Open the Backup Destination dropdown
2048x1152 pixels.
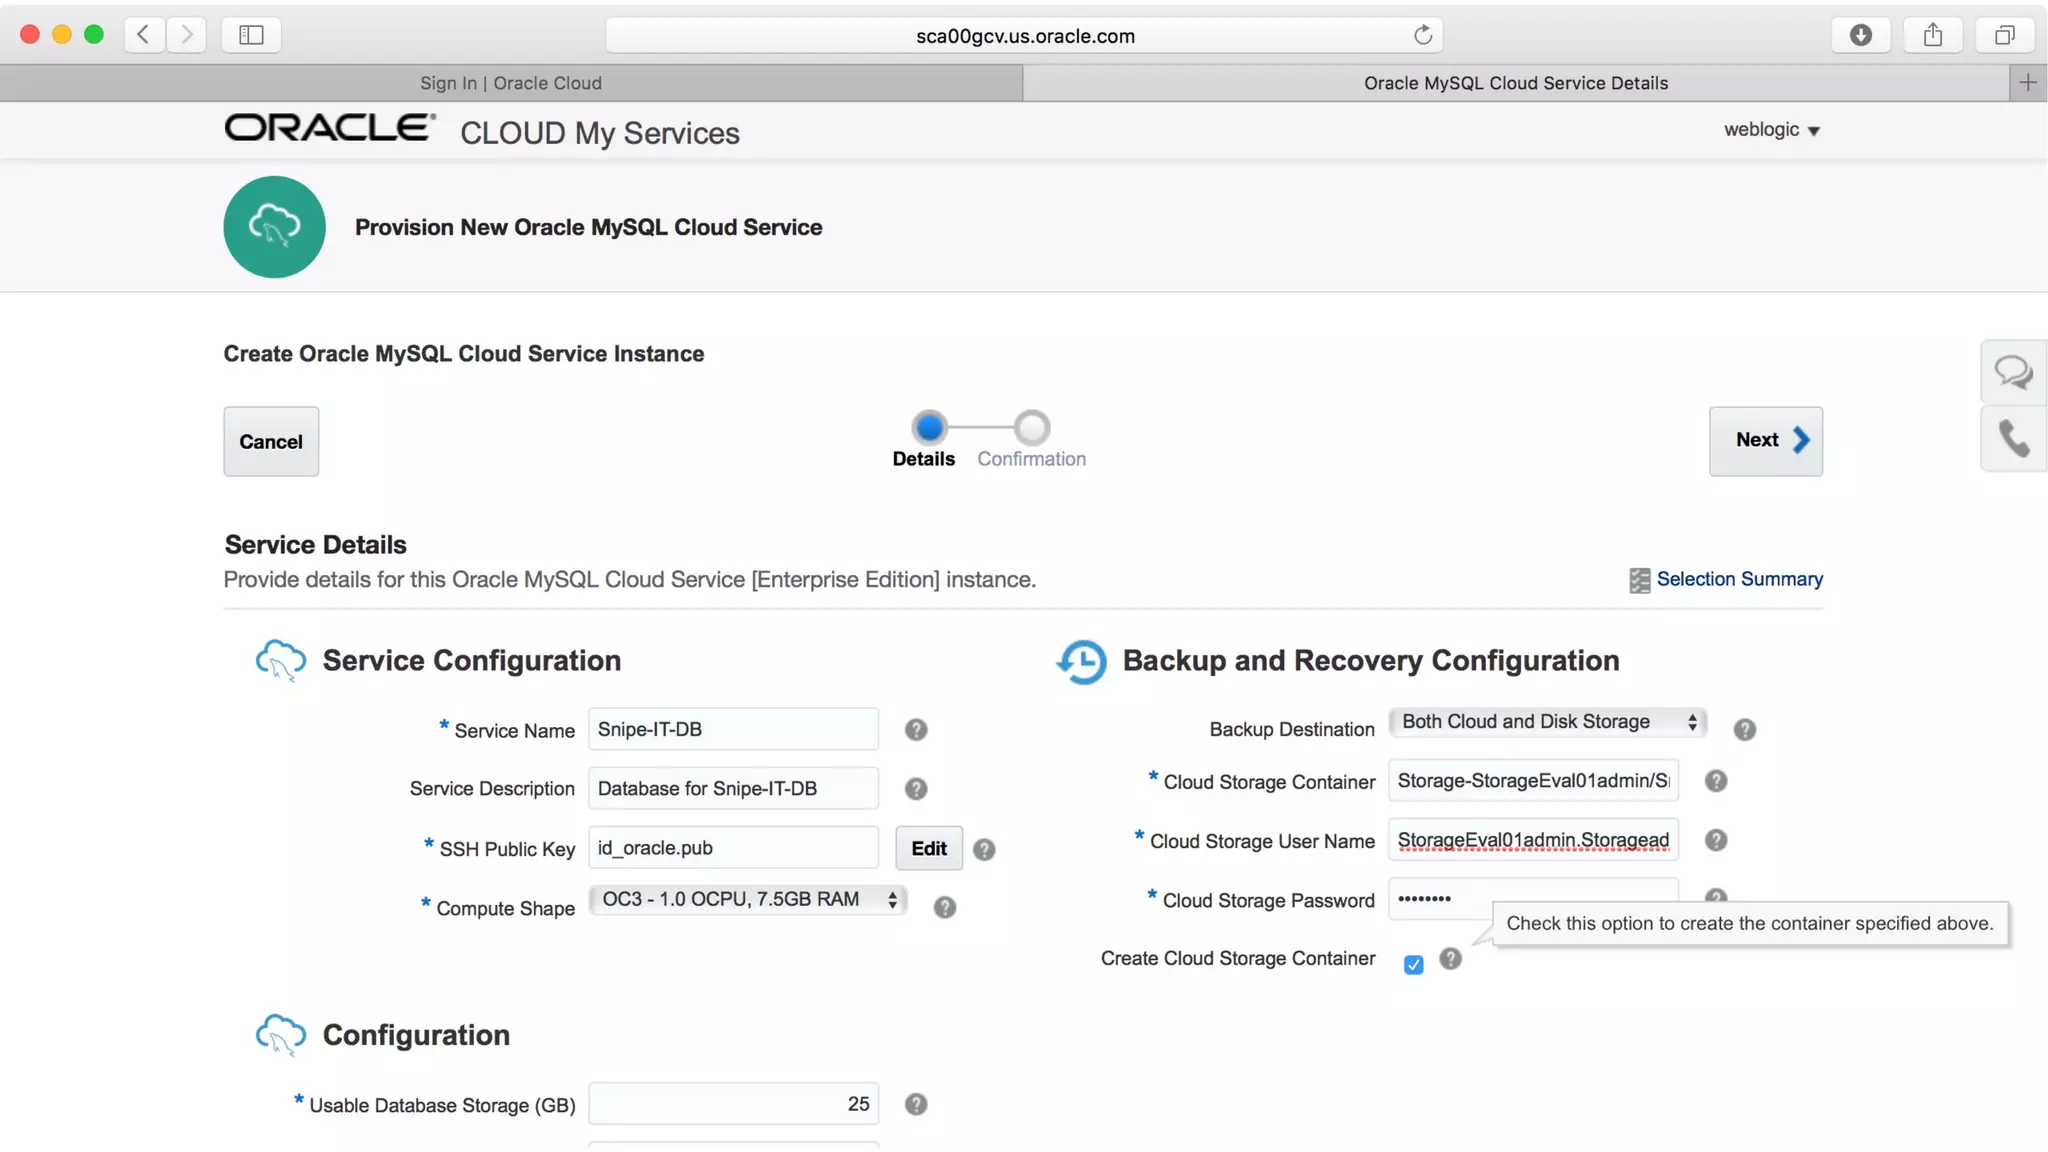click(1547, 722)
